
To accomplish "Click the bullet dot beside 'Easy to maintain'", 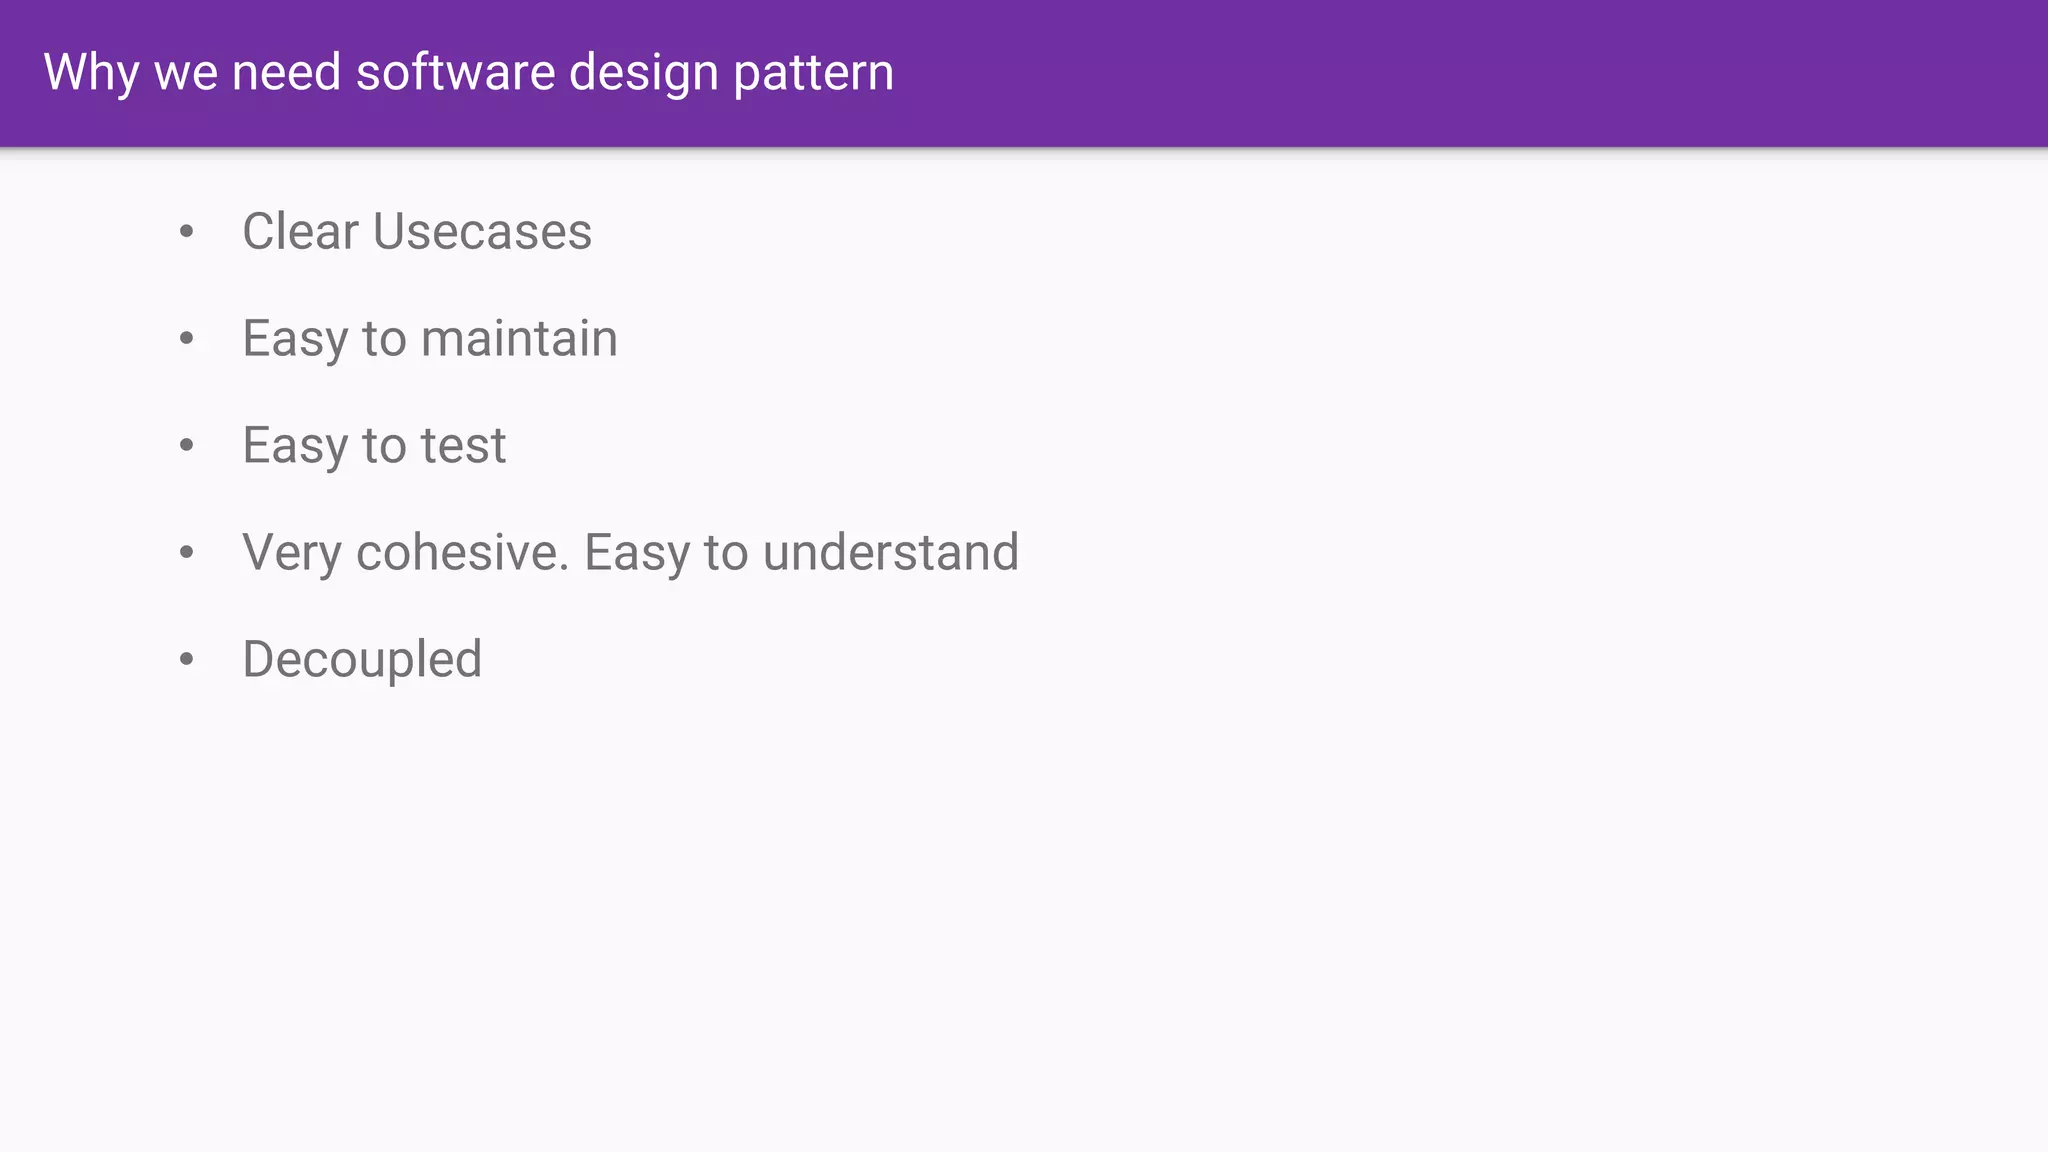I will [186, 339].
